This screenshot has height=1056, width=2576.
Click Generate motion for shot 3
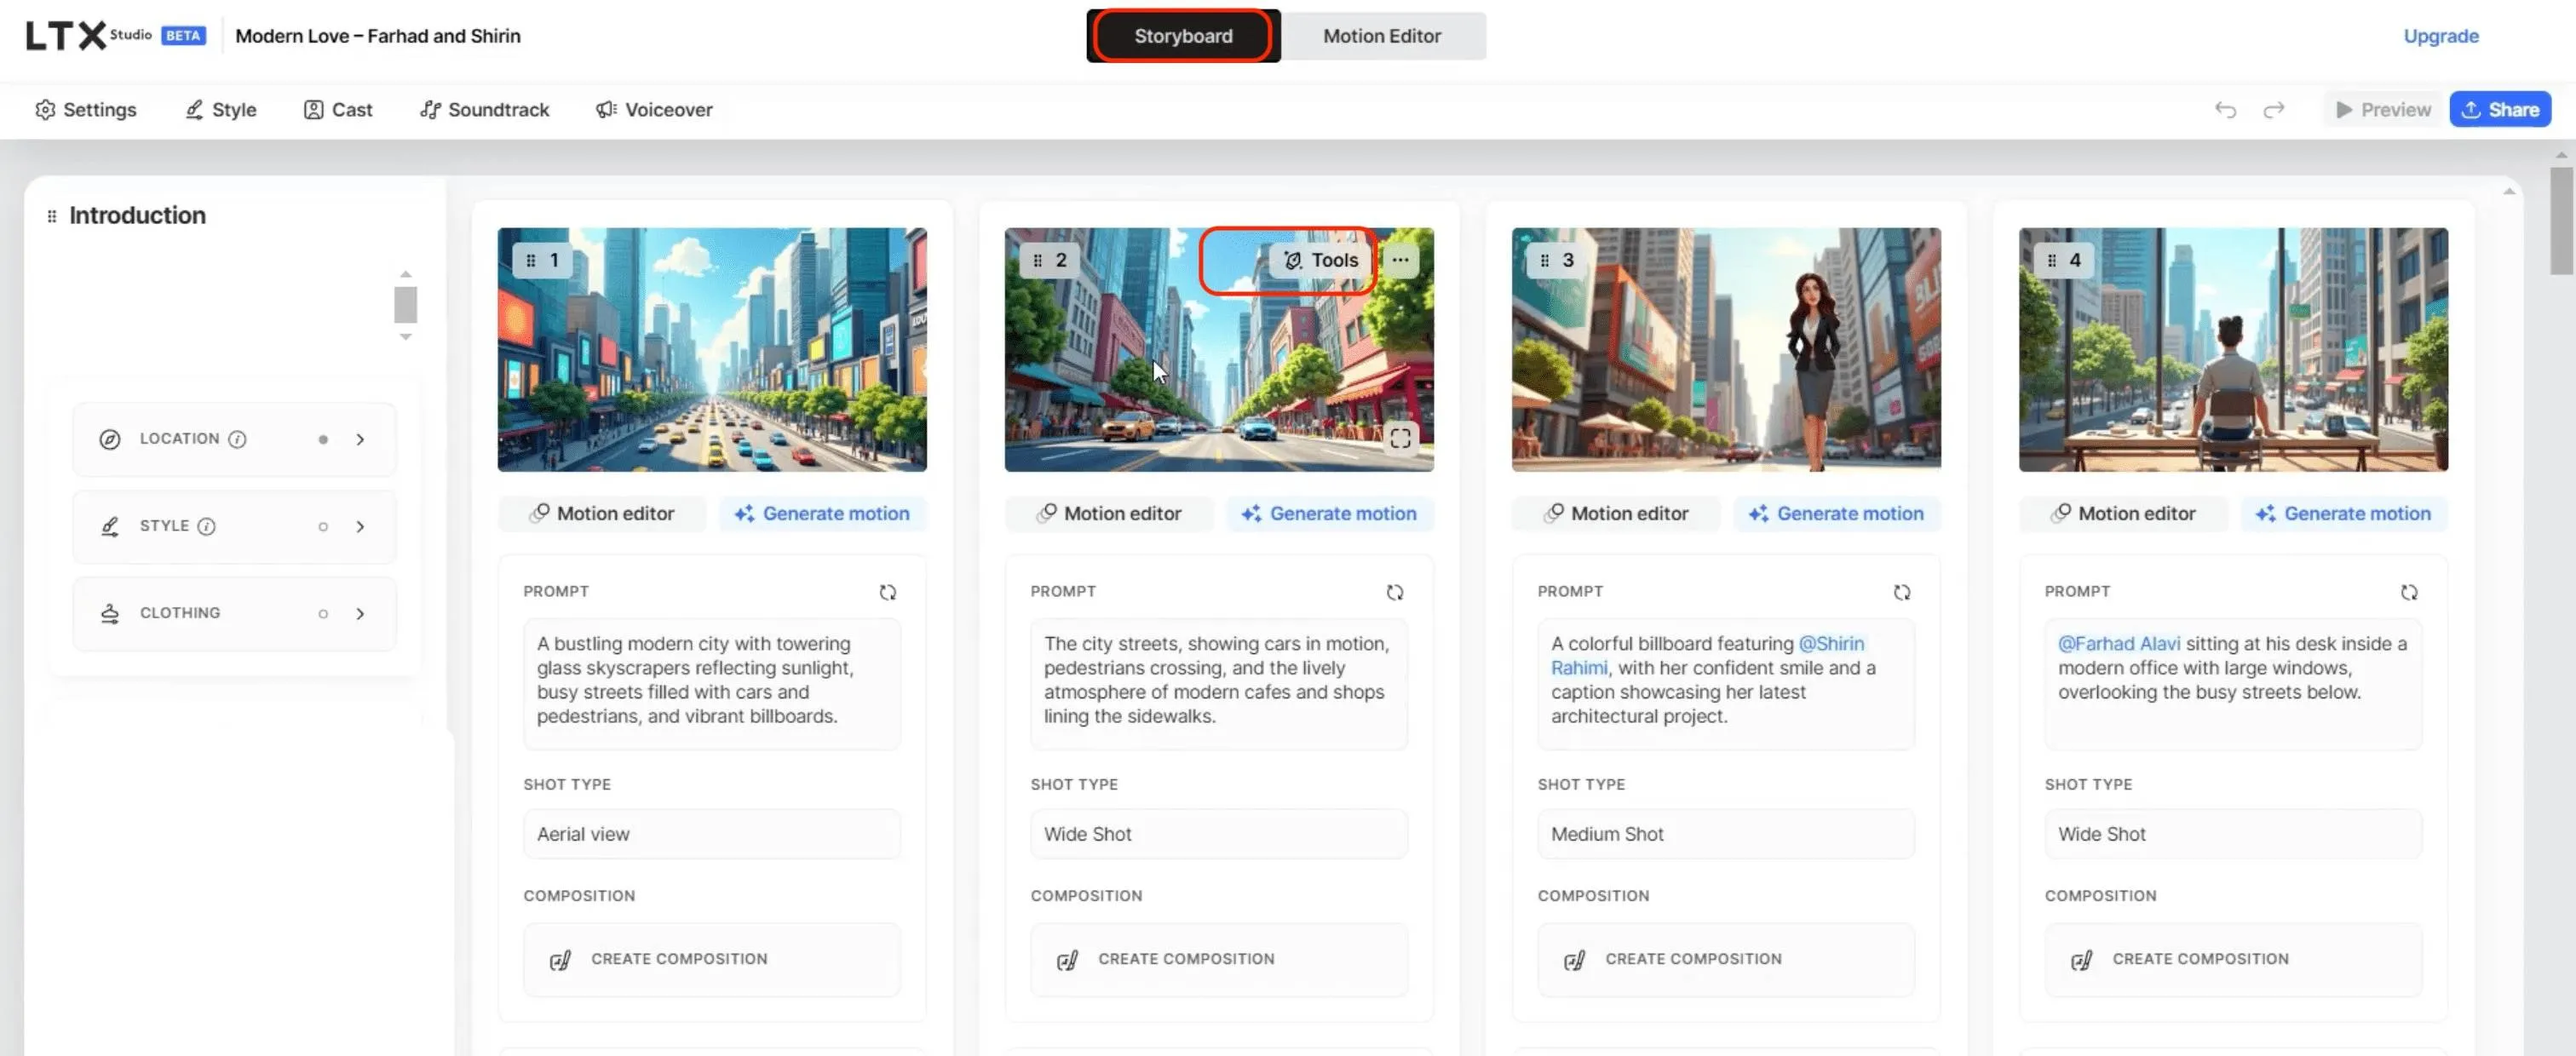pyautogui.click(x=1836, y=513)
